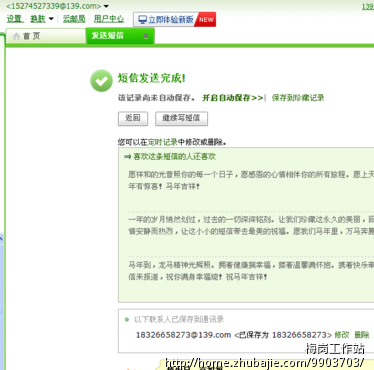Open the 换肤 dropdown arrow
The height and width of the screenshot is (370, 374).
[51, 19]
